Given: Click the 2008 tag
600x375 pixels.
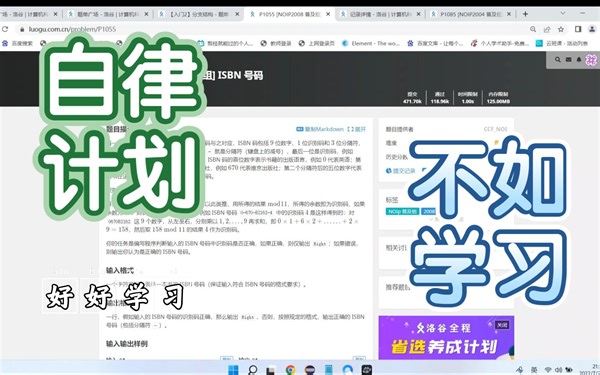Looking at the screenshot, I should click(x=429, y=212).
